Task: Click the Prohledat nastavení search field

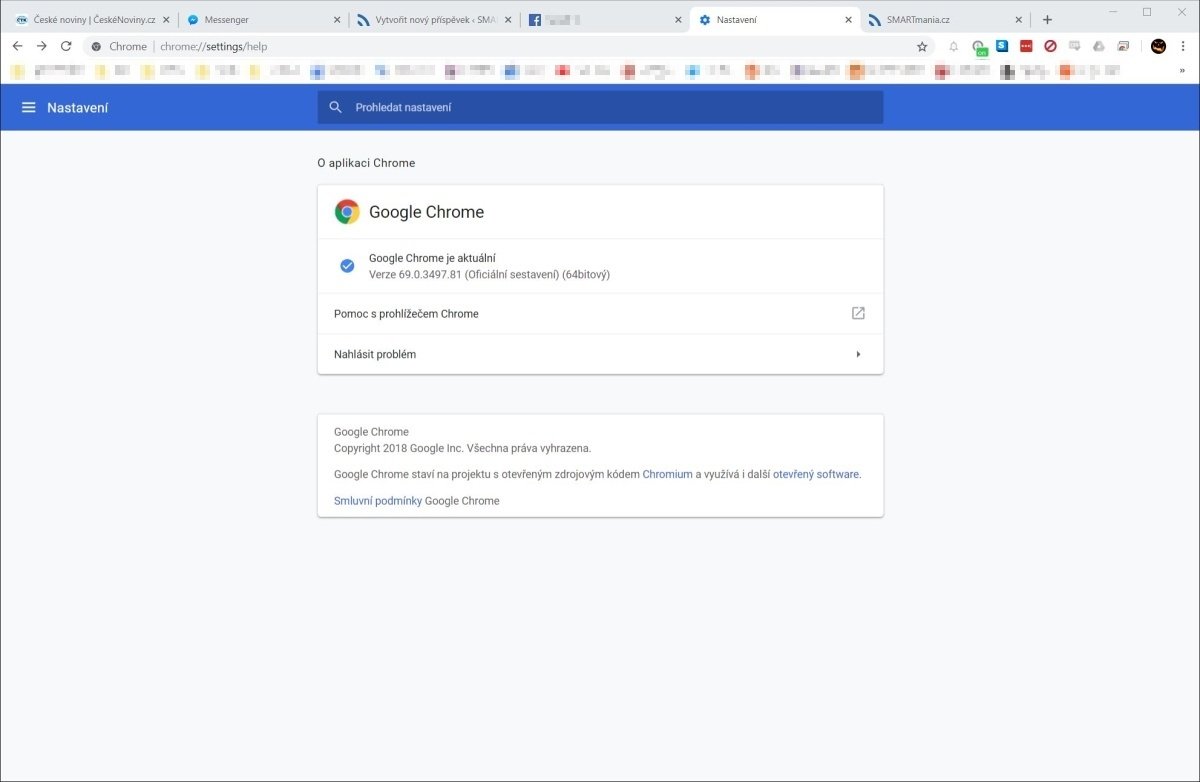Action: pyautogui.click(x=600, y=107)
